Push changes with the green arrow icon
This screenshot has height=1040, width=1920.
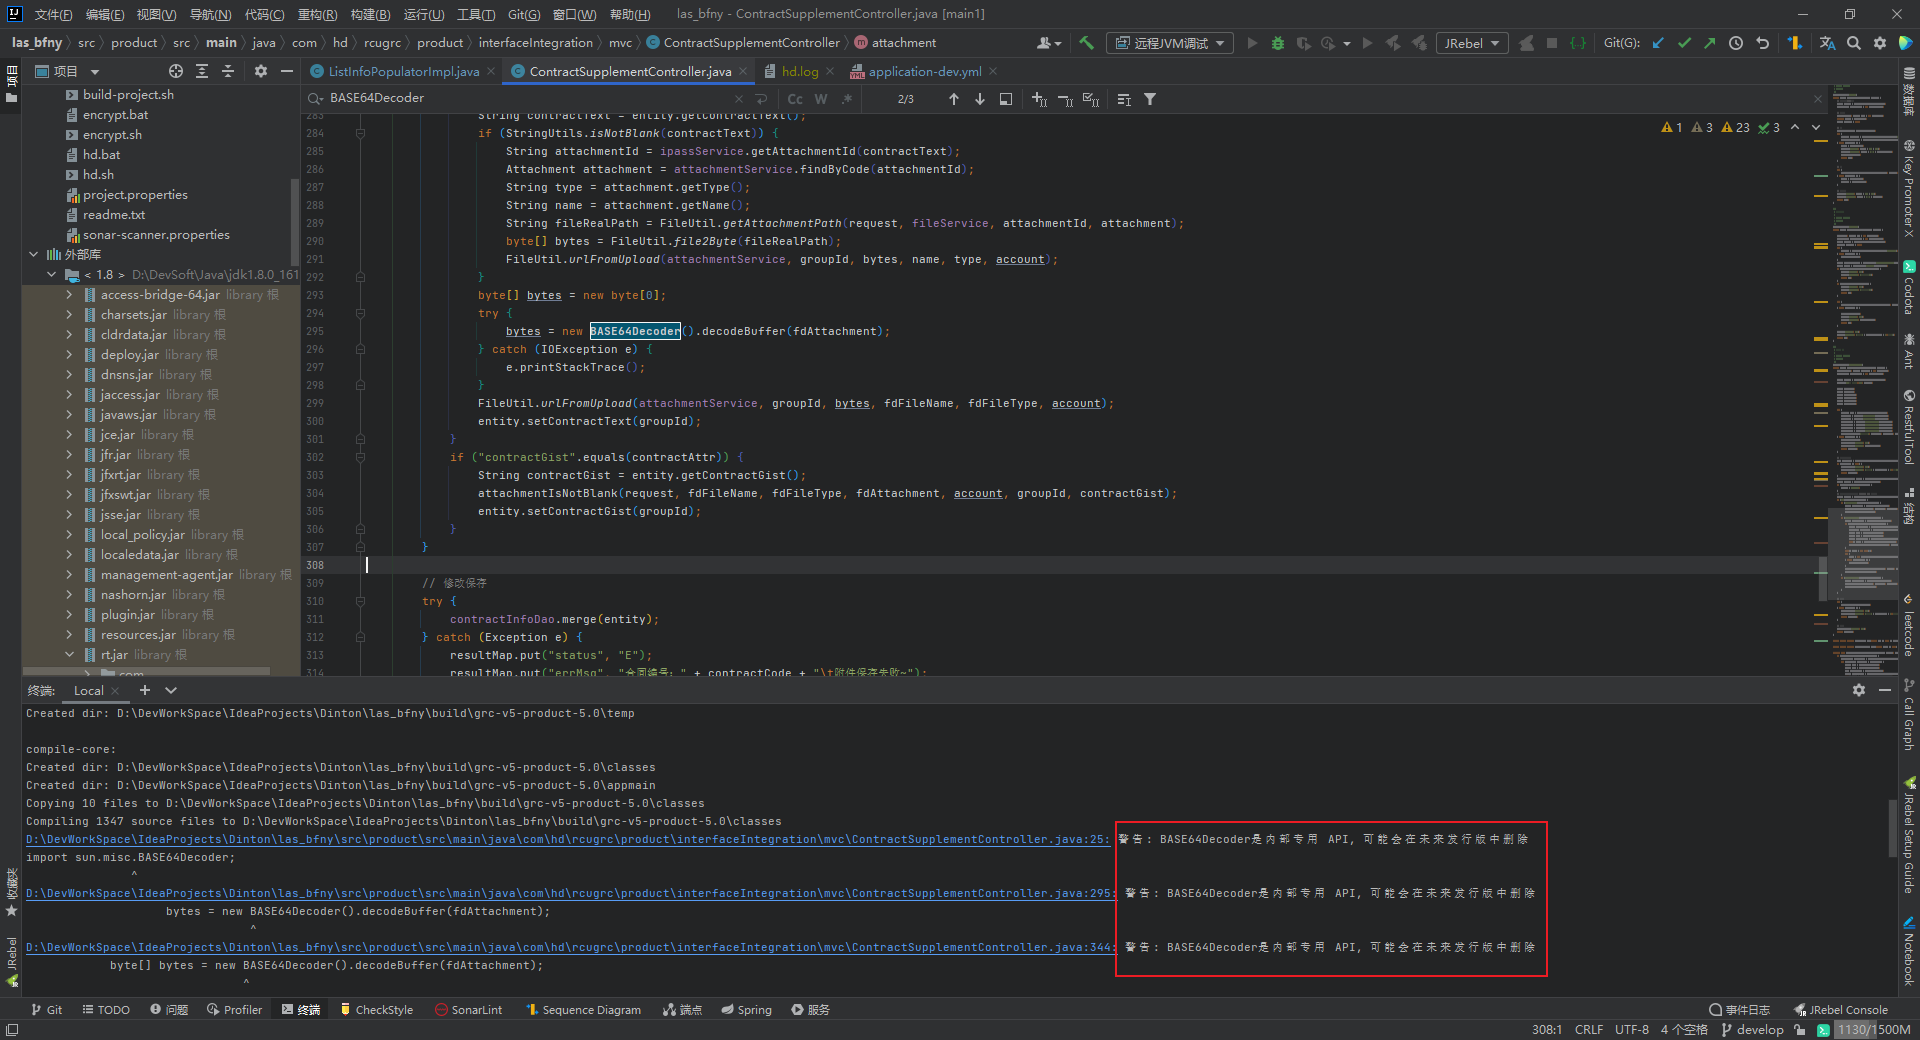coord(1710,43)
